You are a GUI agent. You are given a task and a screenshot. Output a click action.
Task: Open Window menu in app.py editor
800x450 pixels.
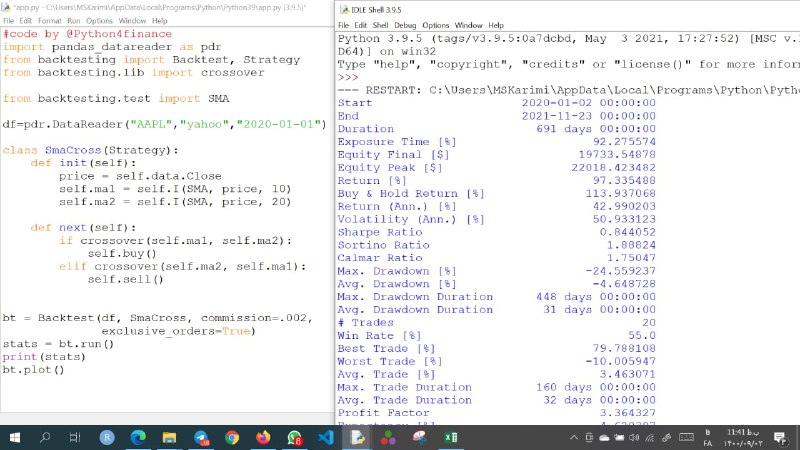[x=132, y=21]
